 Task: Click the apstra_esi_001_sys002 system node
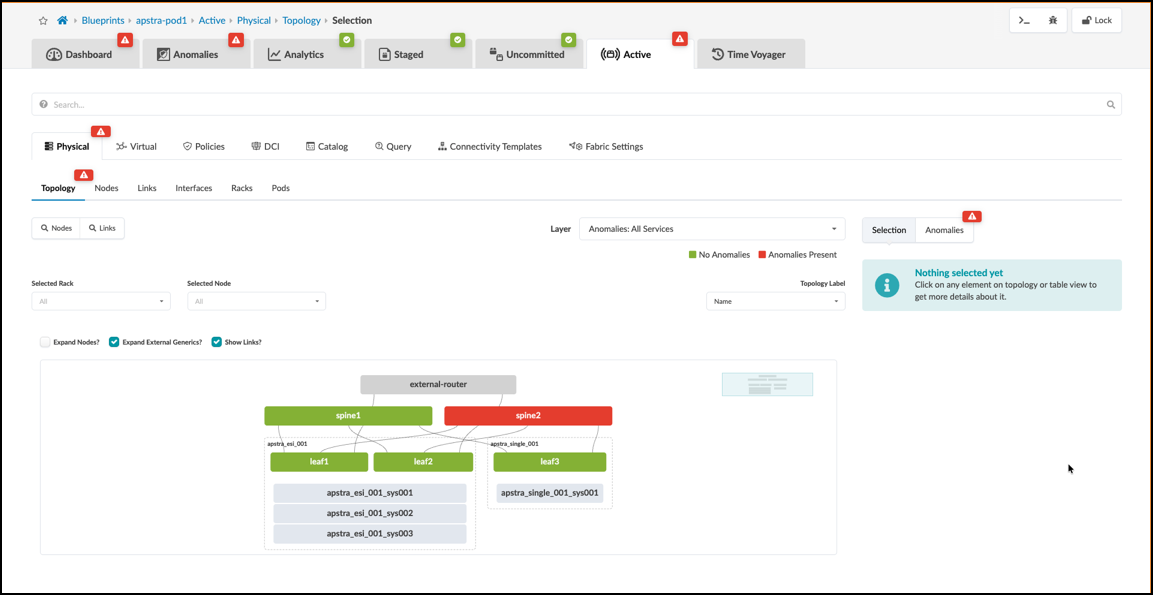click(370, 513)
